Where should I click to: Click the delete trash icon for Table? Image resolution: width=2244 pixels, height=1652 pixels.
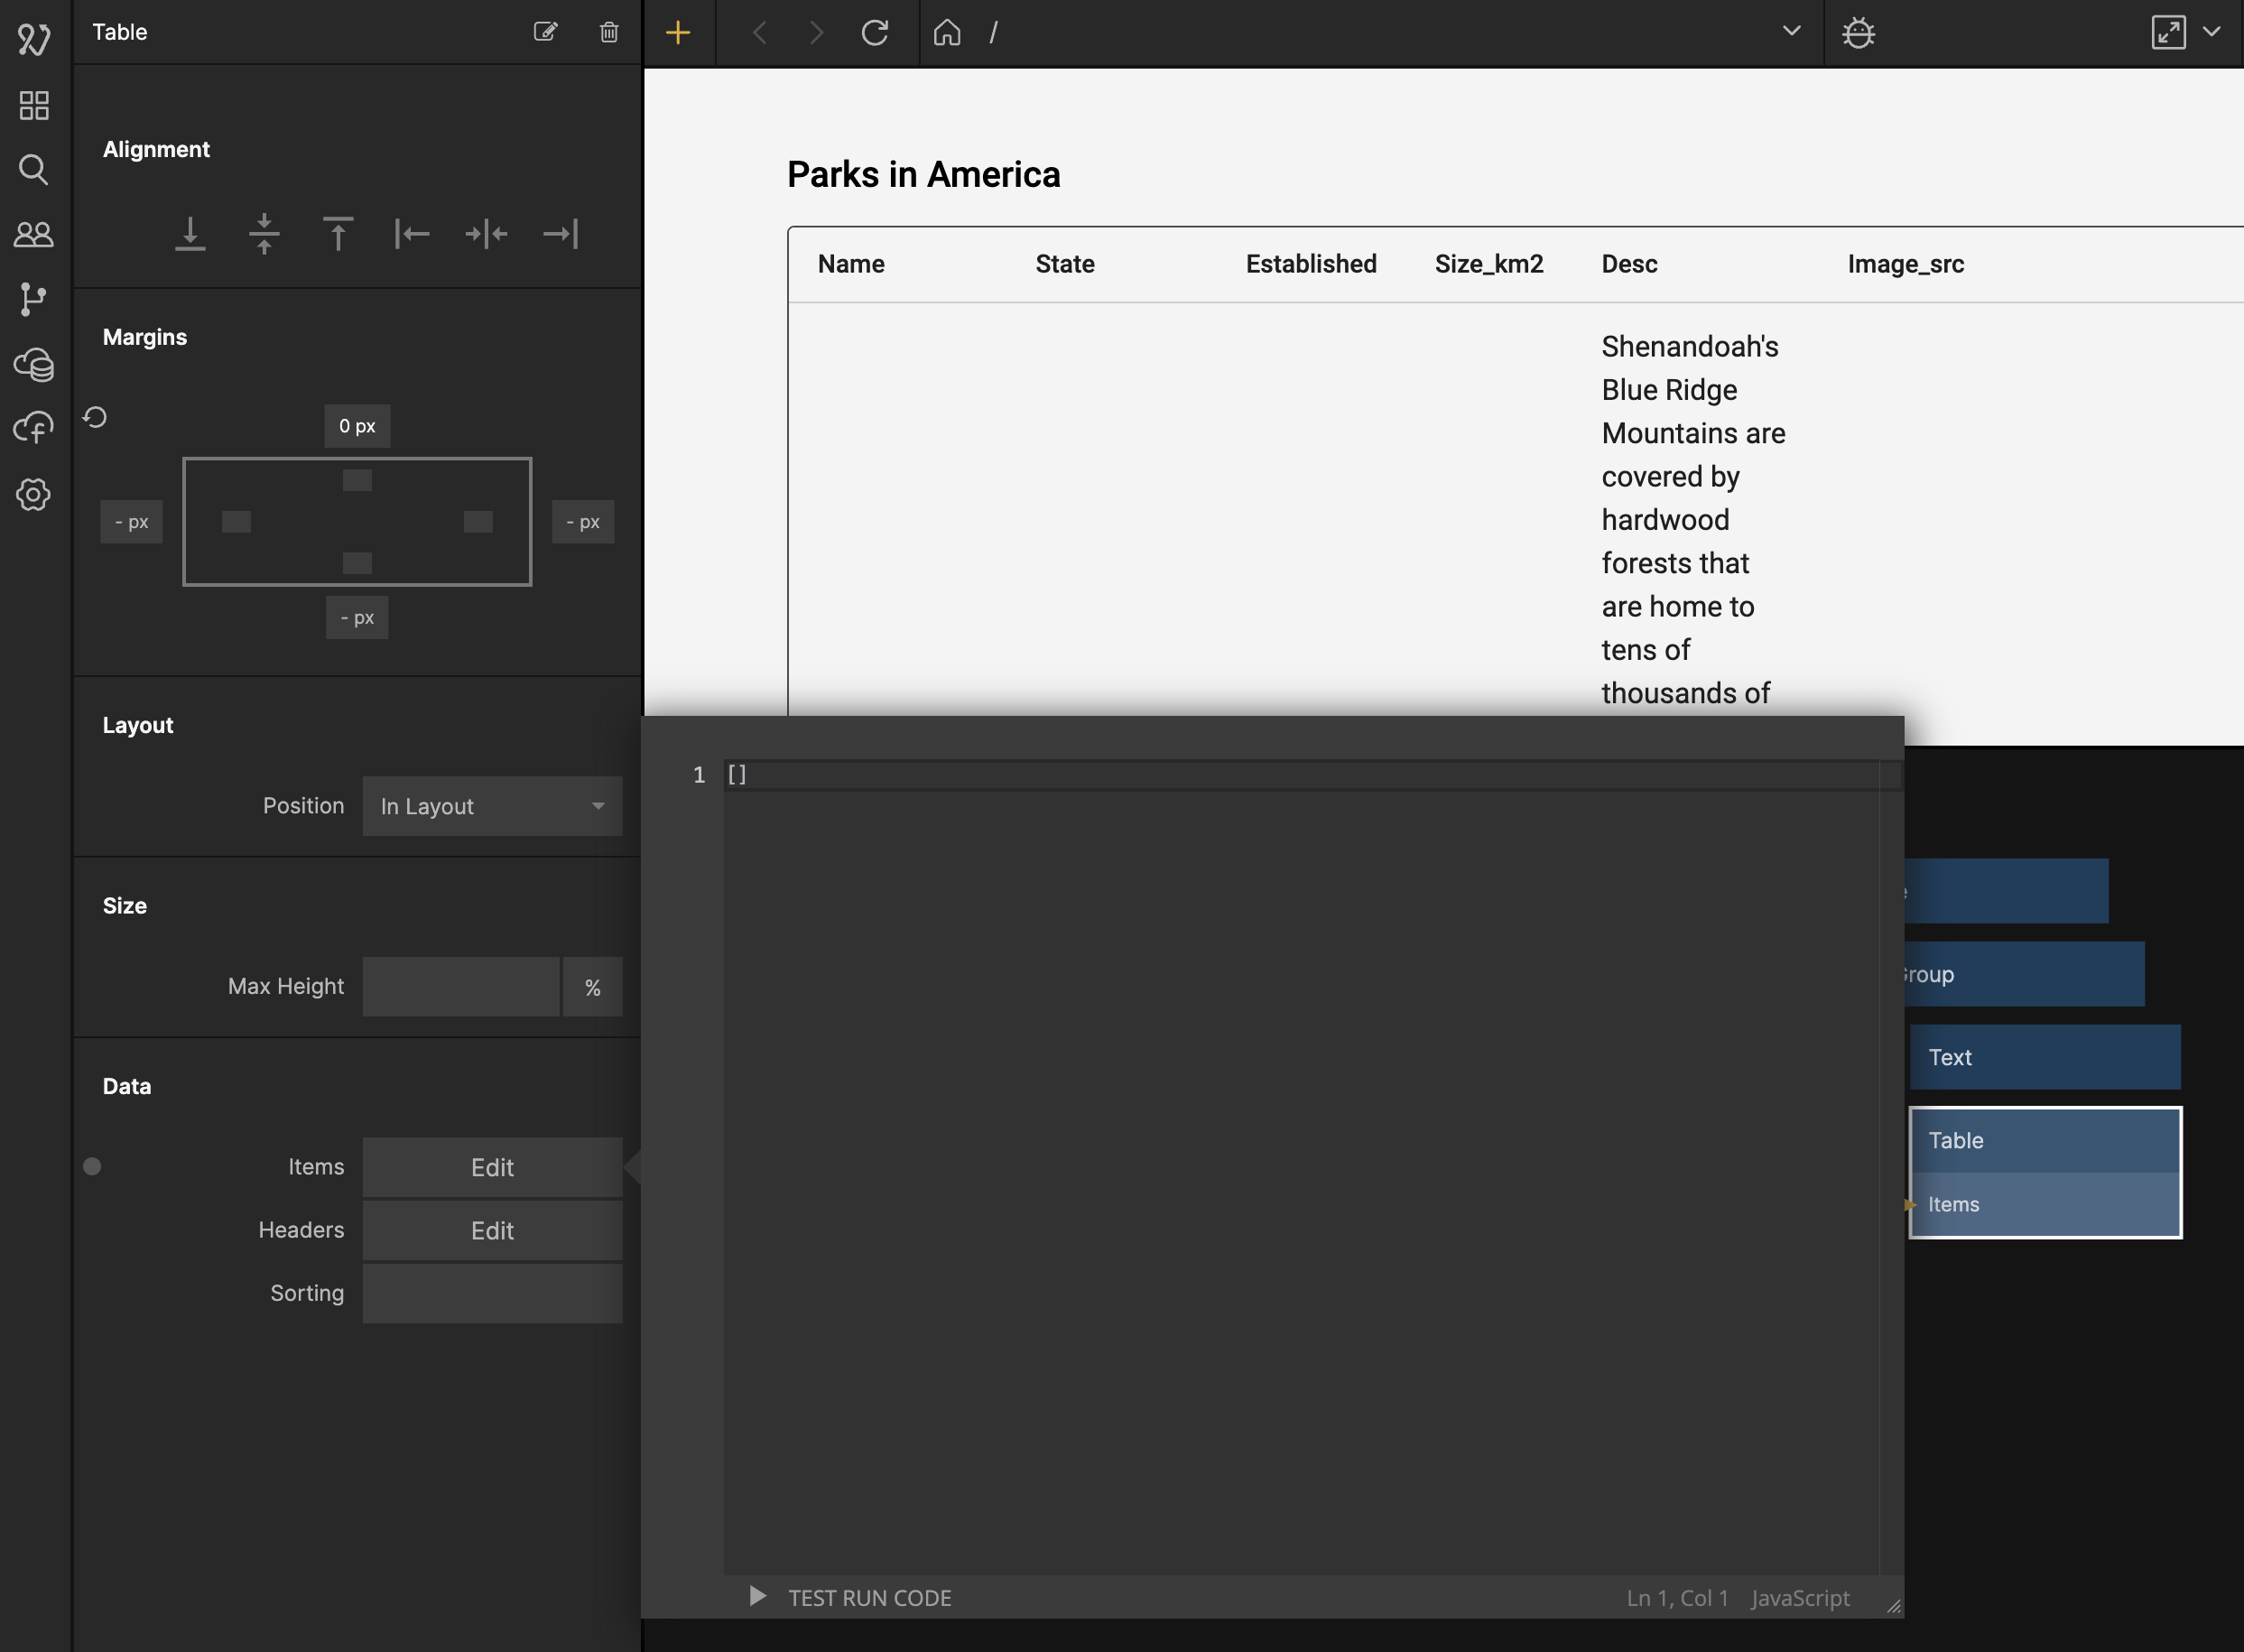[608, 32]
